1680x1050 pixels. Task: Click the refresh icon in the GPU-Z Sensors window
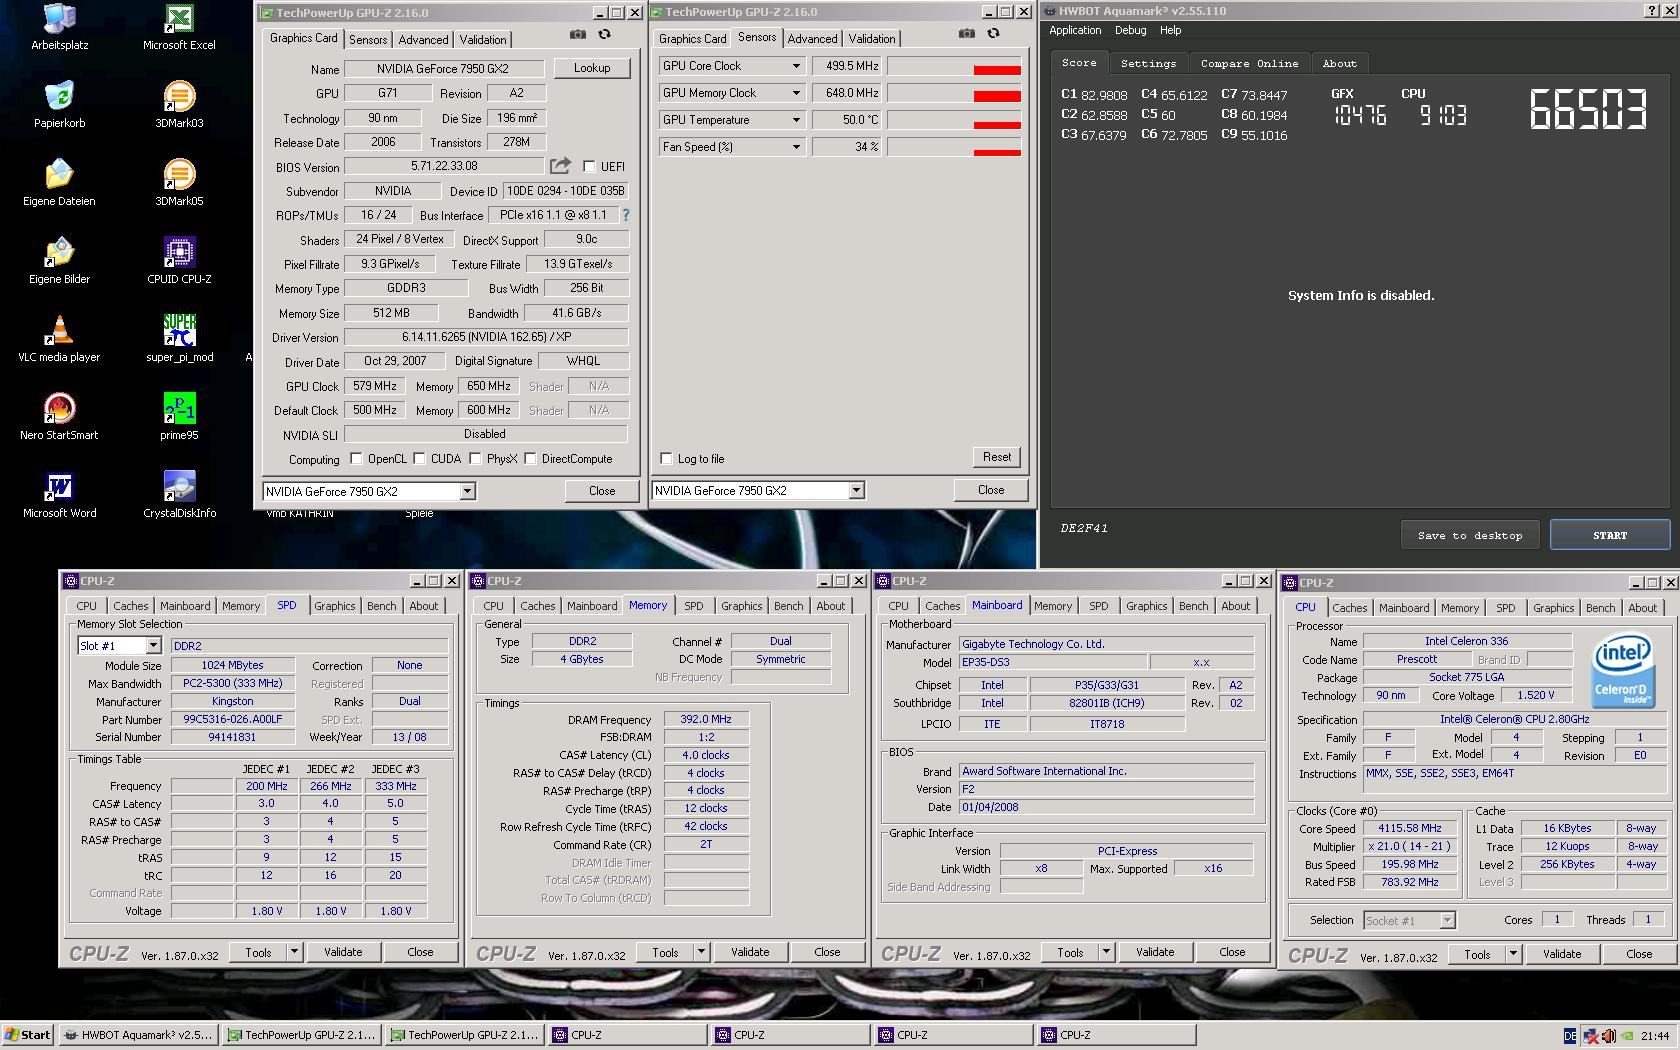click(993, 33)
